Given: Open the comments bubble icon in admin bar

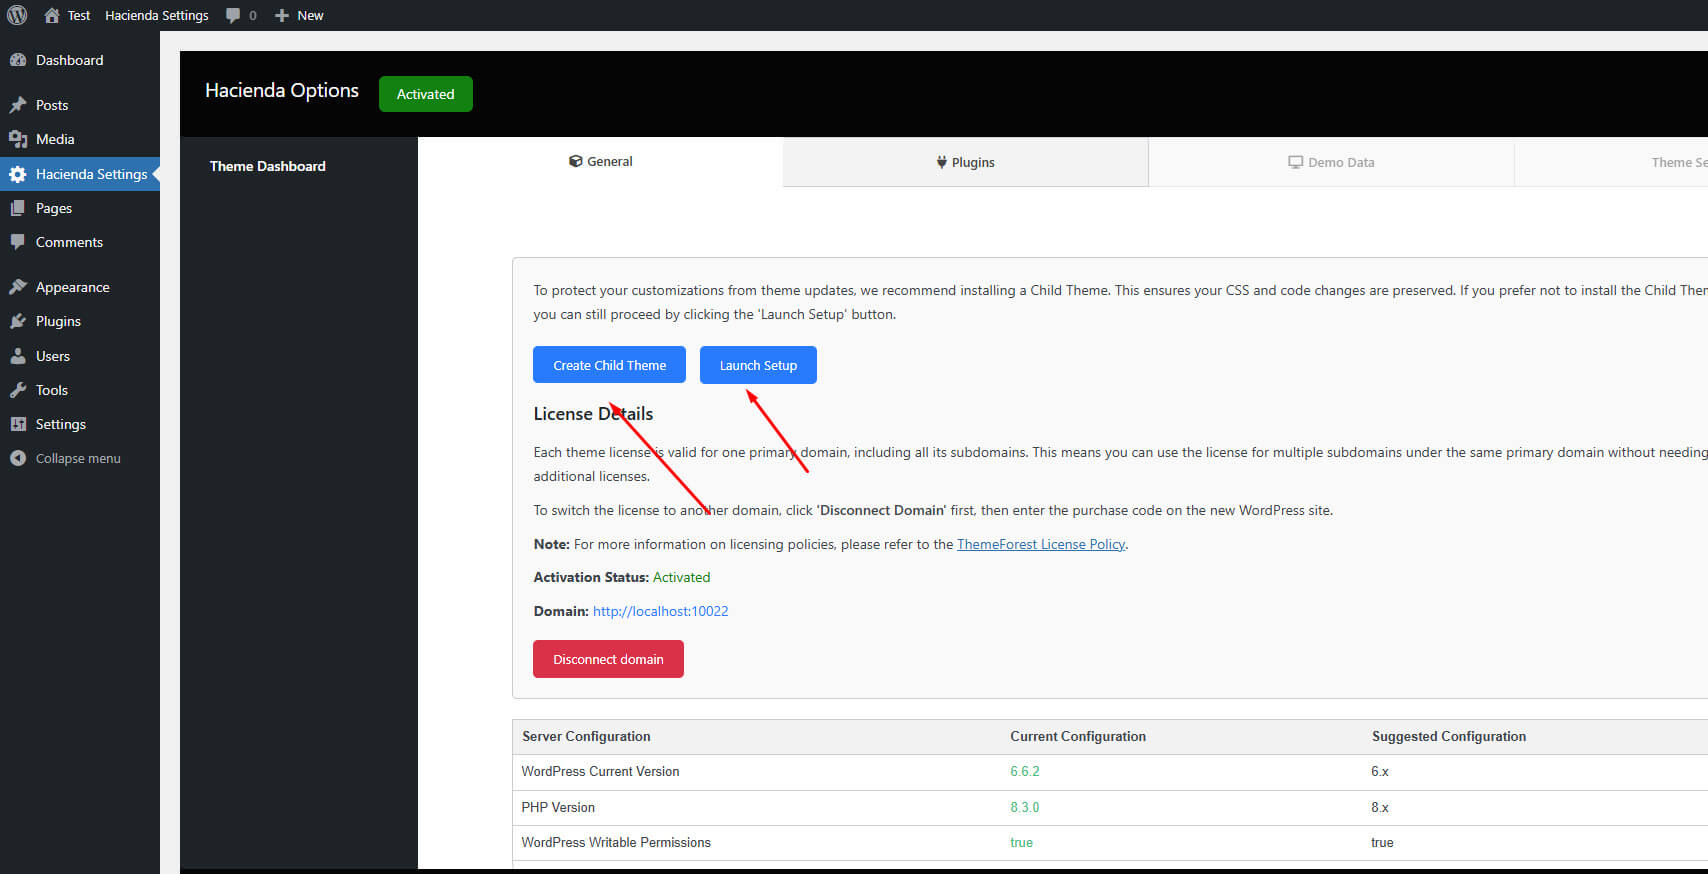Looking at the screenshot, I should (233, 15).
